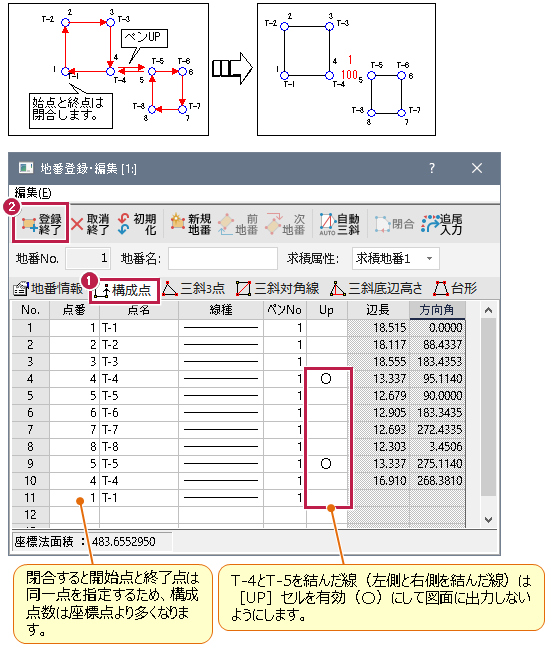545x648 pixels.
Task: Switch to the 構成点 tab
Action: [124, 290]
